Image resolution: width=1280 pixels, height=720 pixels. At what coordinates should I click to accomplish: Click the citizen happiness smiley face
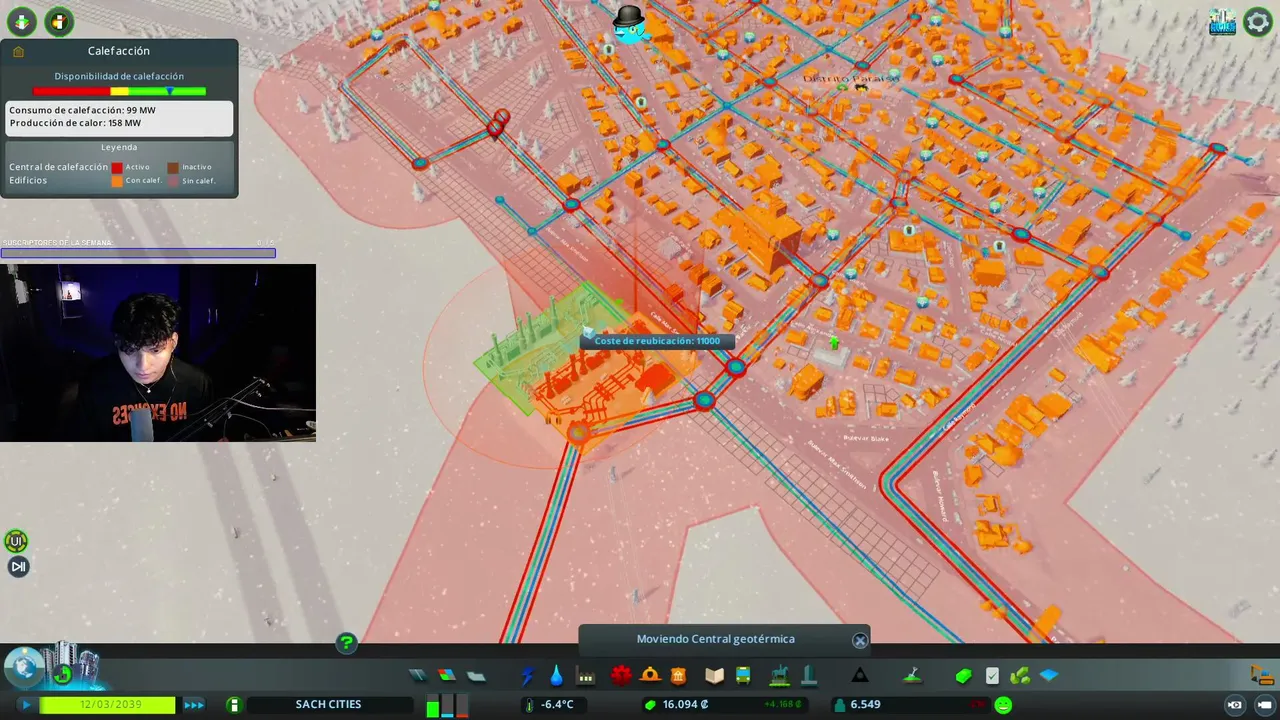coord(1003,705)
